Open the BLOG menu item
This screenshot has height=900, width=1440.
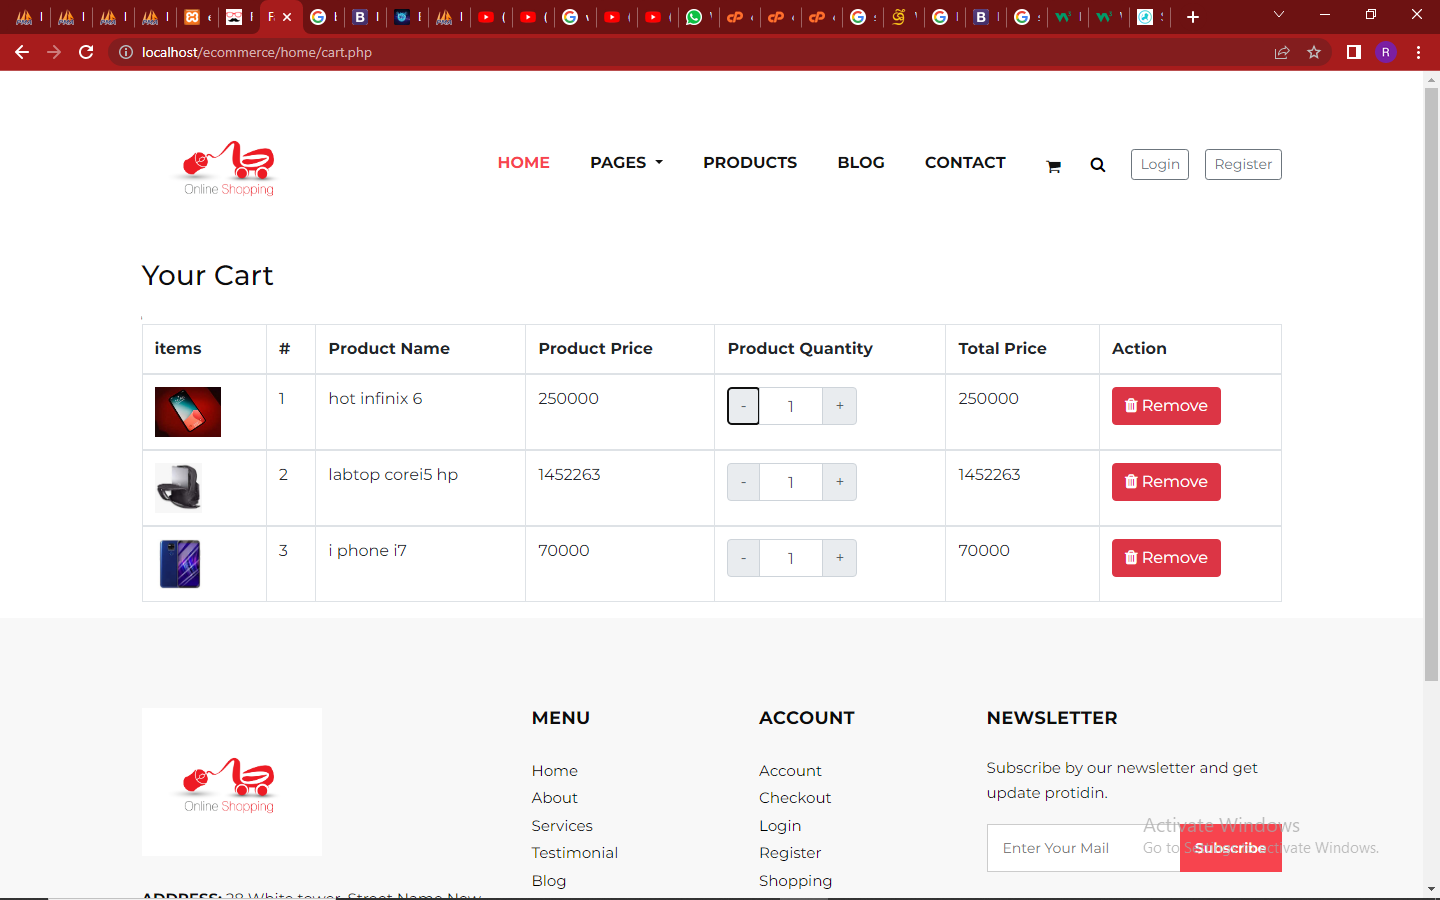point(860,162)
